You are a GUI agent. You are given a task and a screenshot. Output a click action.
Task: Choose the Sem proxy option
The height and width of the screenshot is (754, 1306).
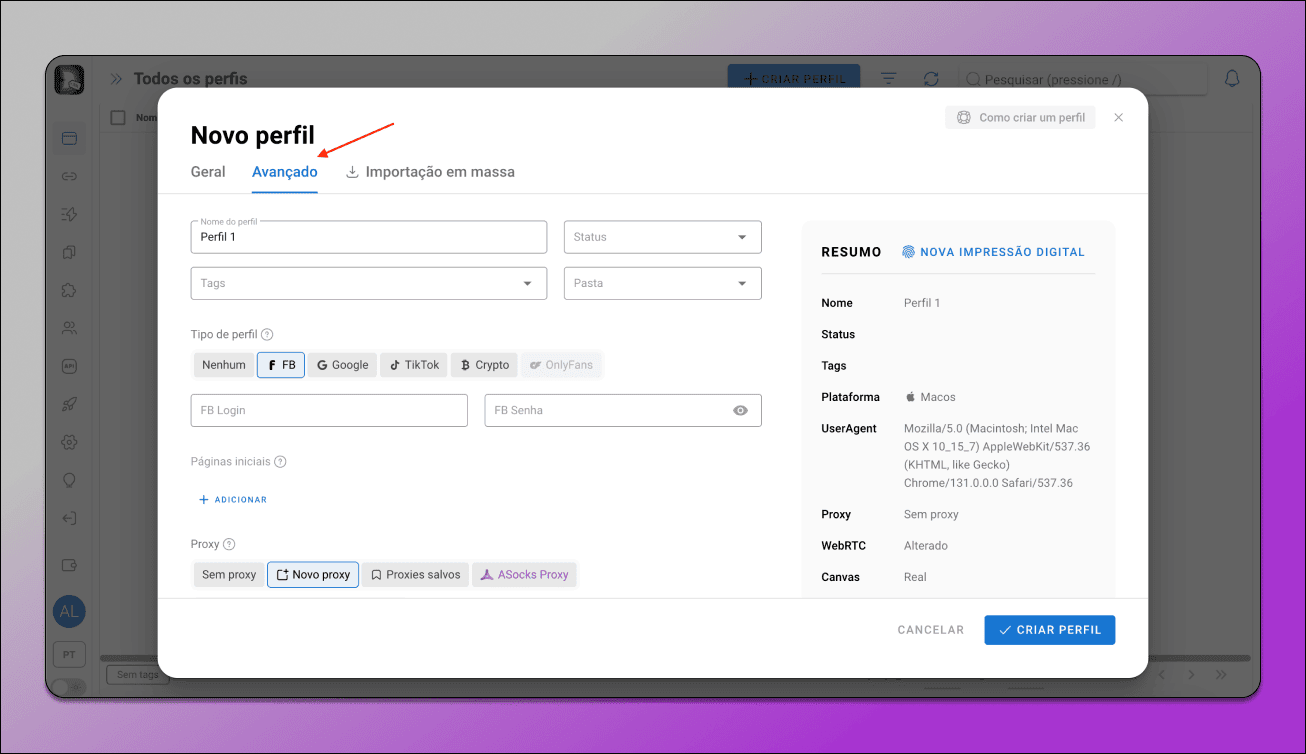point(229,575)
